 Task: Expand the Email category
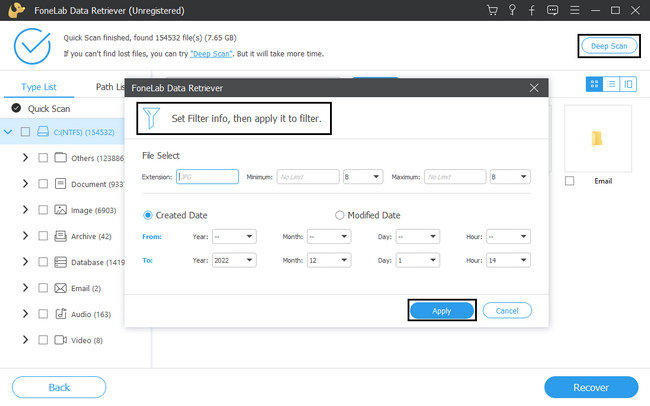click(x=25, y=288)
